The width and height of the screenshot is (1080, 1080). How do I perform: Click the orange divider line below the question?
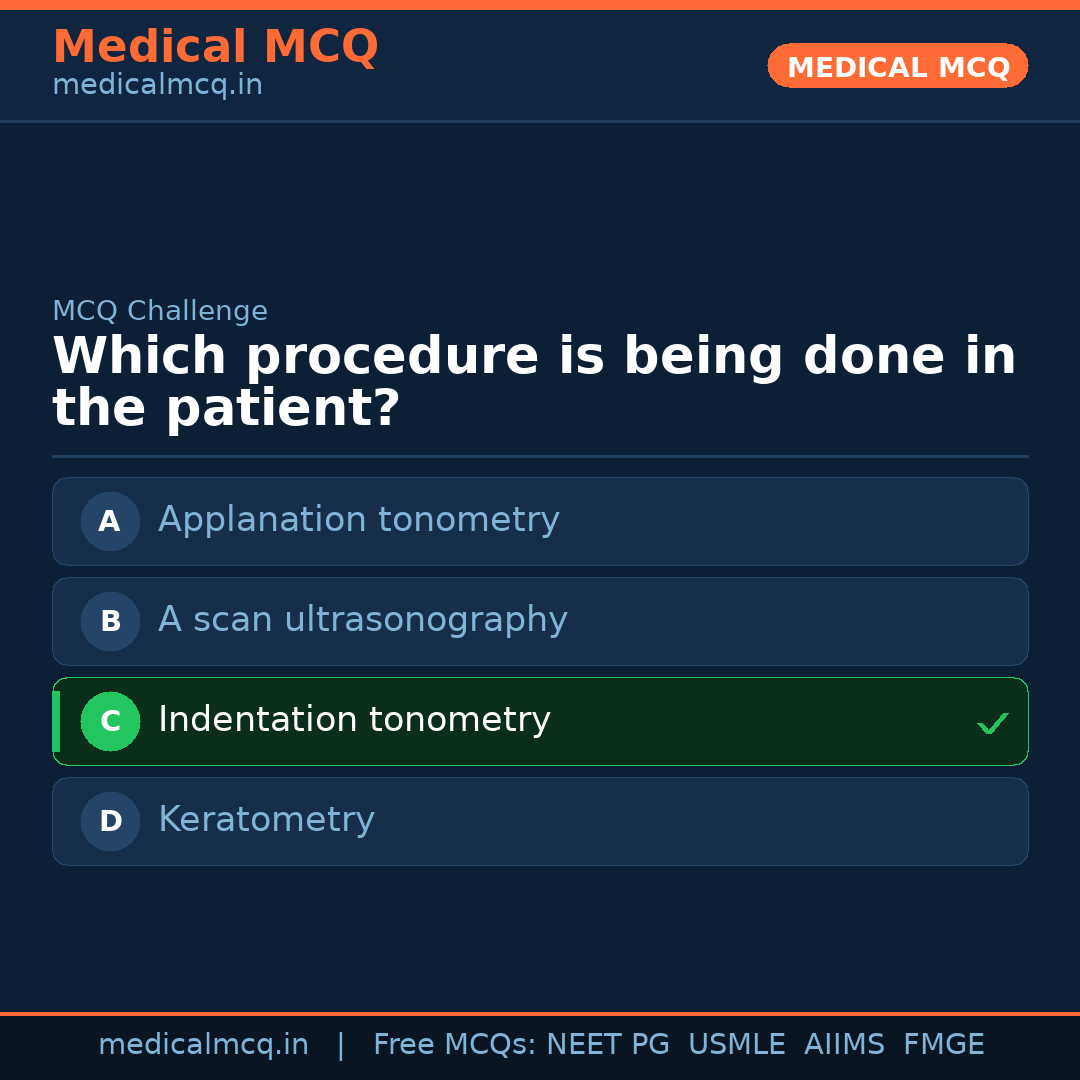pyautogui.click(x=540, y=457)
